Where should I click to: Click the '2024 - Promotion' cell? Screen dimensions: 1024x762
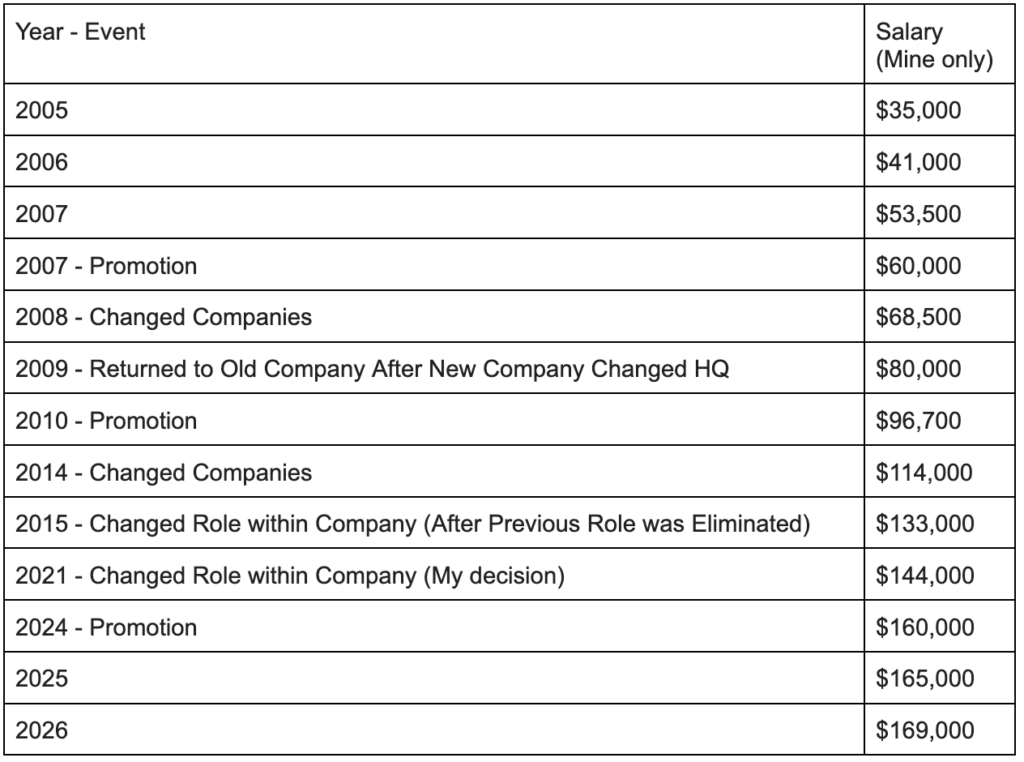[x=434, y=626]
